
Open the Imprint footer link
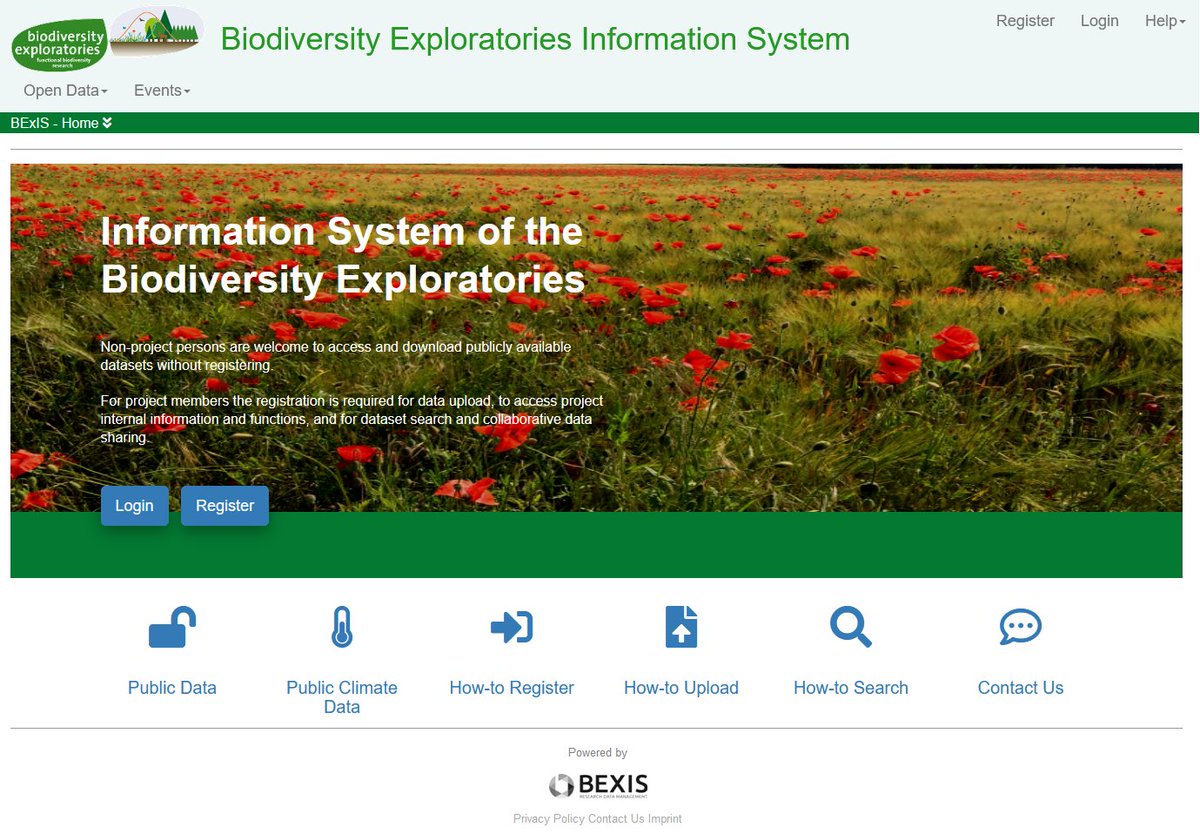click(x=665, y=819)
